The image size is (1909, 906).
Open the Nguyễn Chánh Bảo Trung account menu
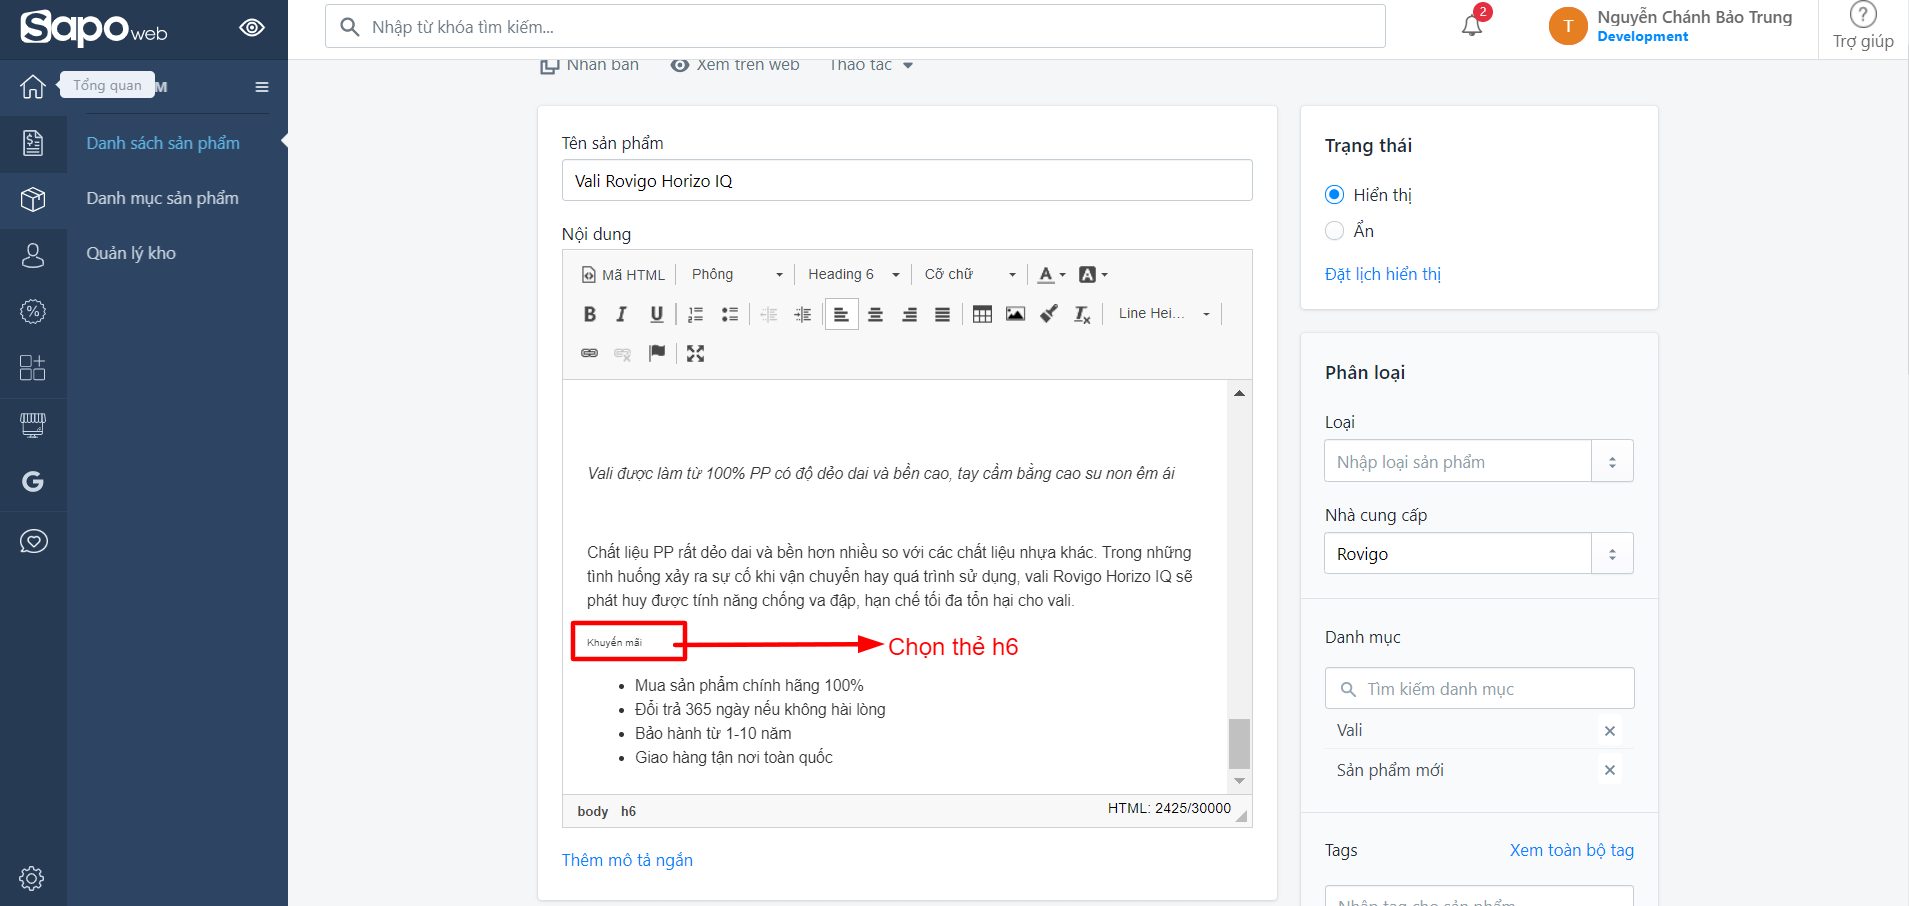(1672, 26)
